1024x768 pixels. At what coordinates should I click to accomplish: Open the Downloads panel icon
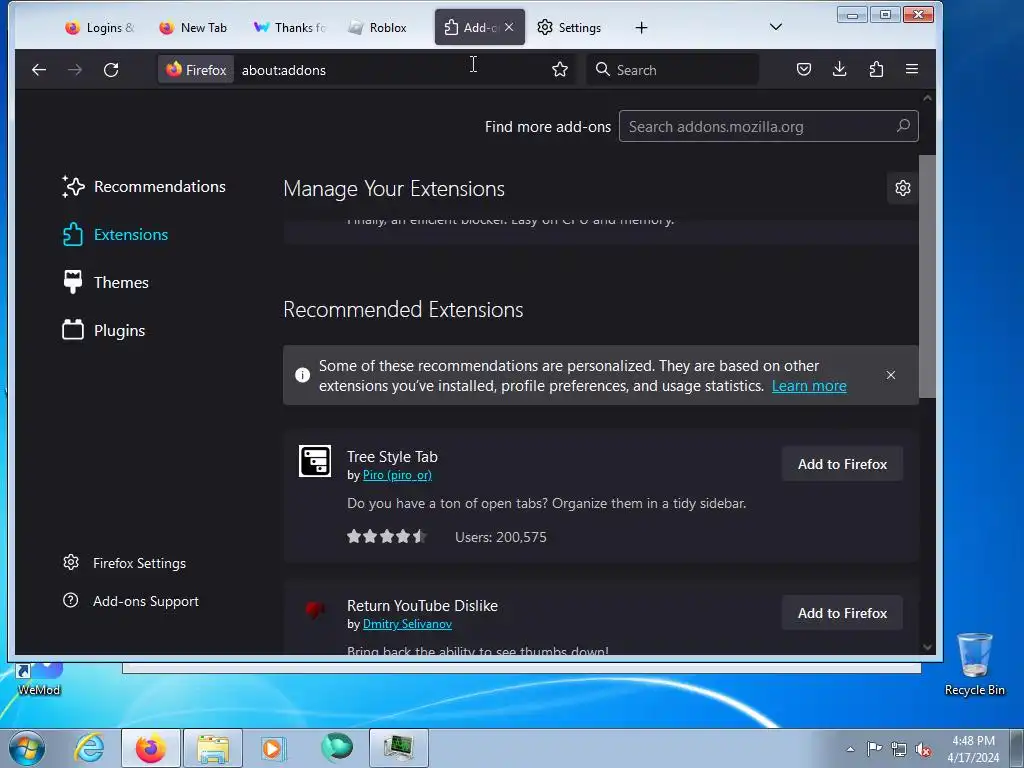click(840, 69)
